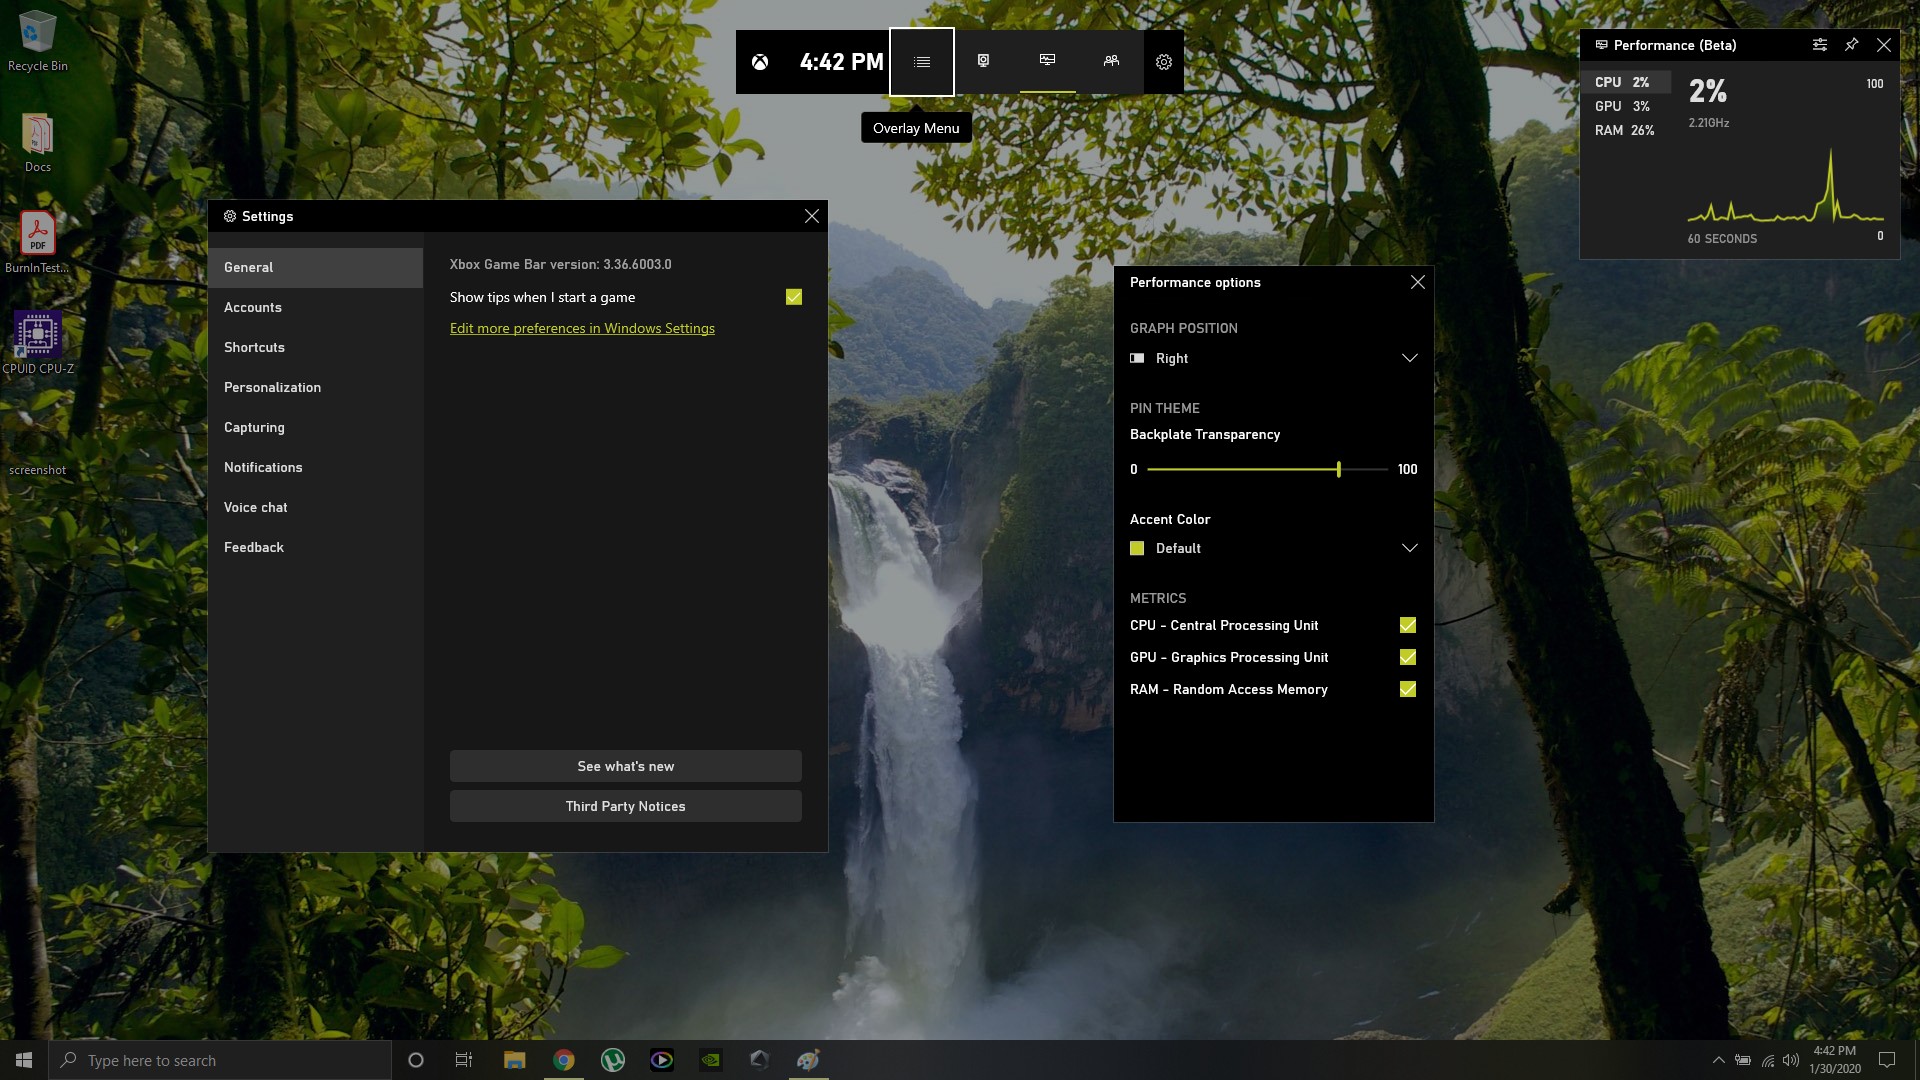Open the Capture widget from the Game Bar
1920x1080 pixels.
click(x=983, y=61)
